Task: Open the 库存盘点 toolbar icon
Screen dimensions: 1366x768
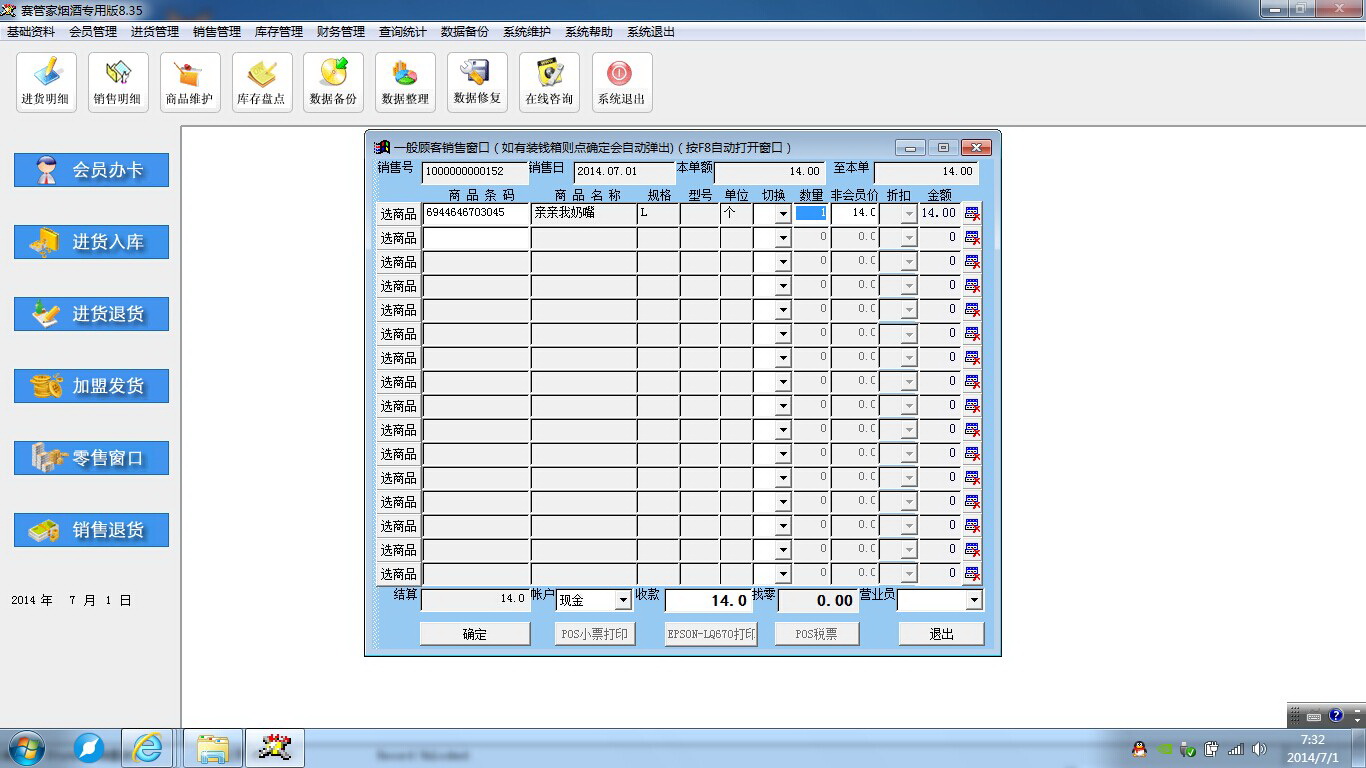Action: [x=262, y=82]
